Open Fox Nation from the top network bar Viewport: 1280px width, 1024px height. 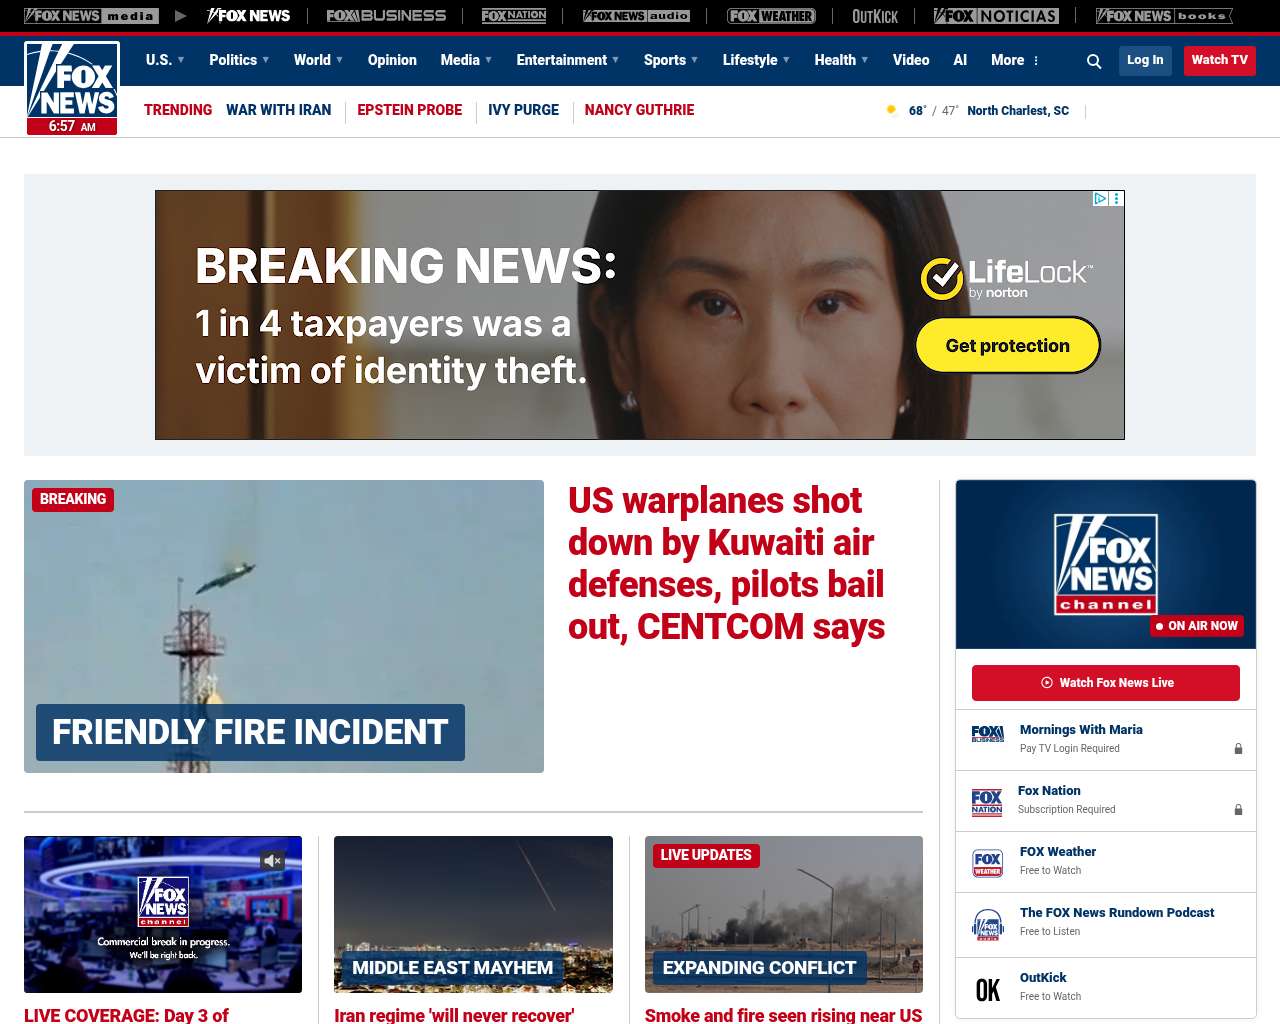pos(514,16)
